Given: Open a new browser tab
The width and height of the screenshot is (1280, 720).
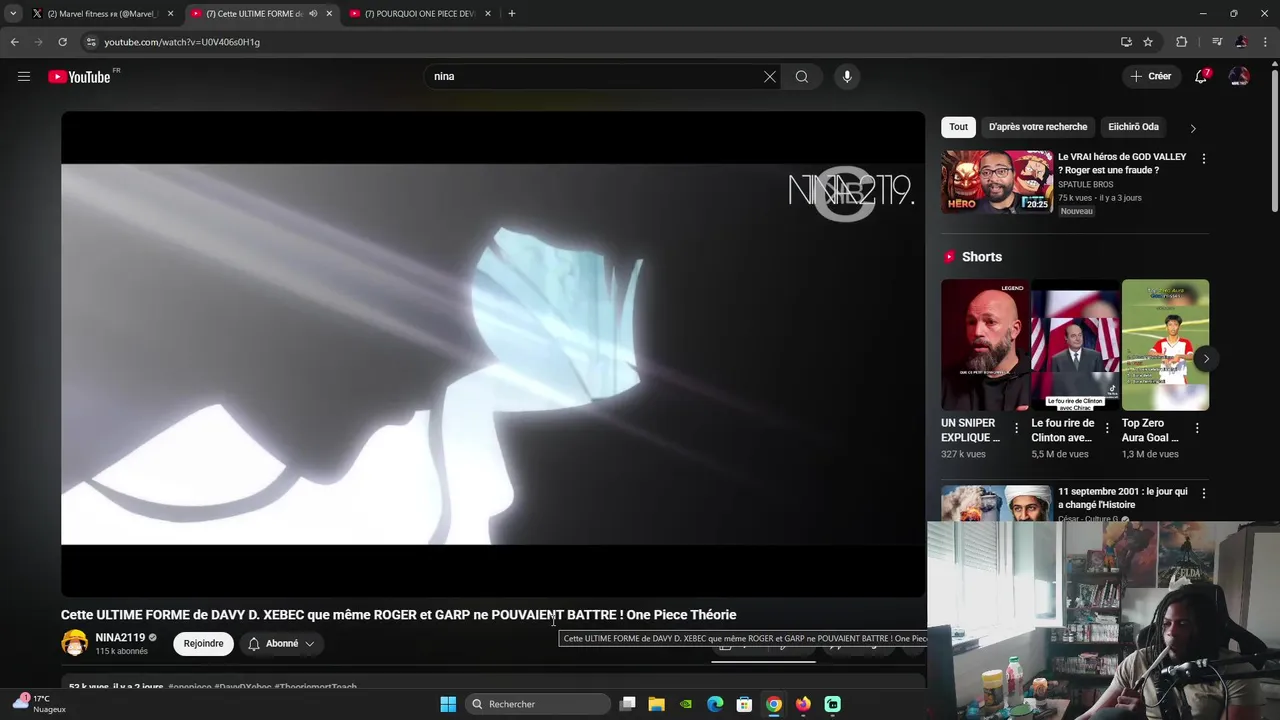Looking at the screenshot, I should [512, 14].
